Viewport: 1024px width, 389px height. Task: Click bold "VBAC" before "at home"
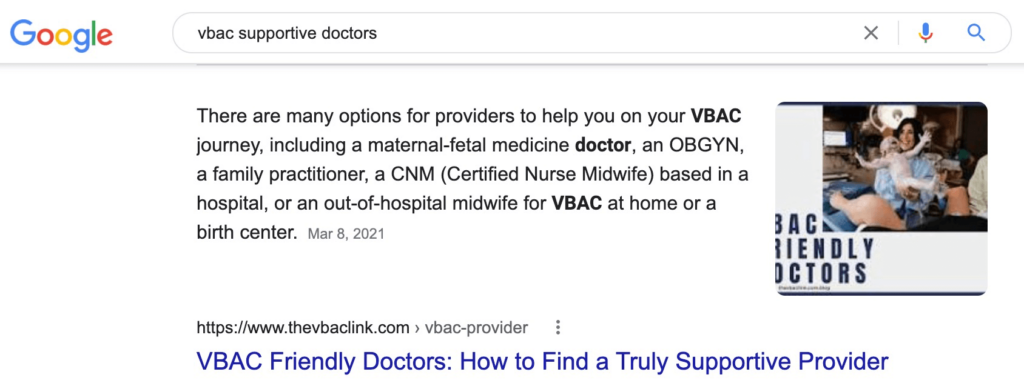click(577, 203)
